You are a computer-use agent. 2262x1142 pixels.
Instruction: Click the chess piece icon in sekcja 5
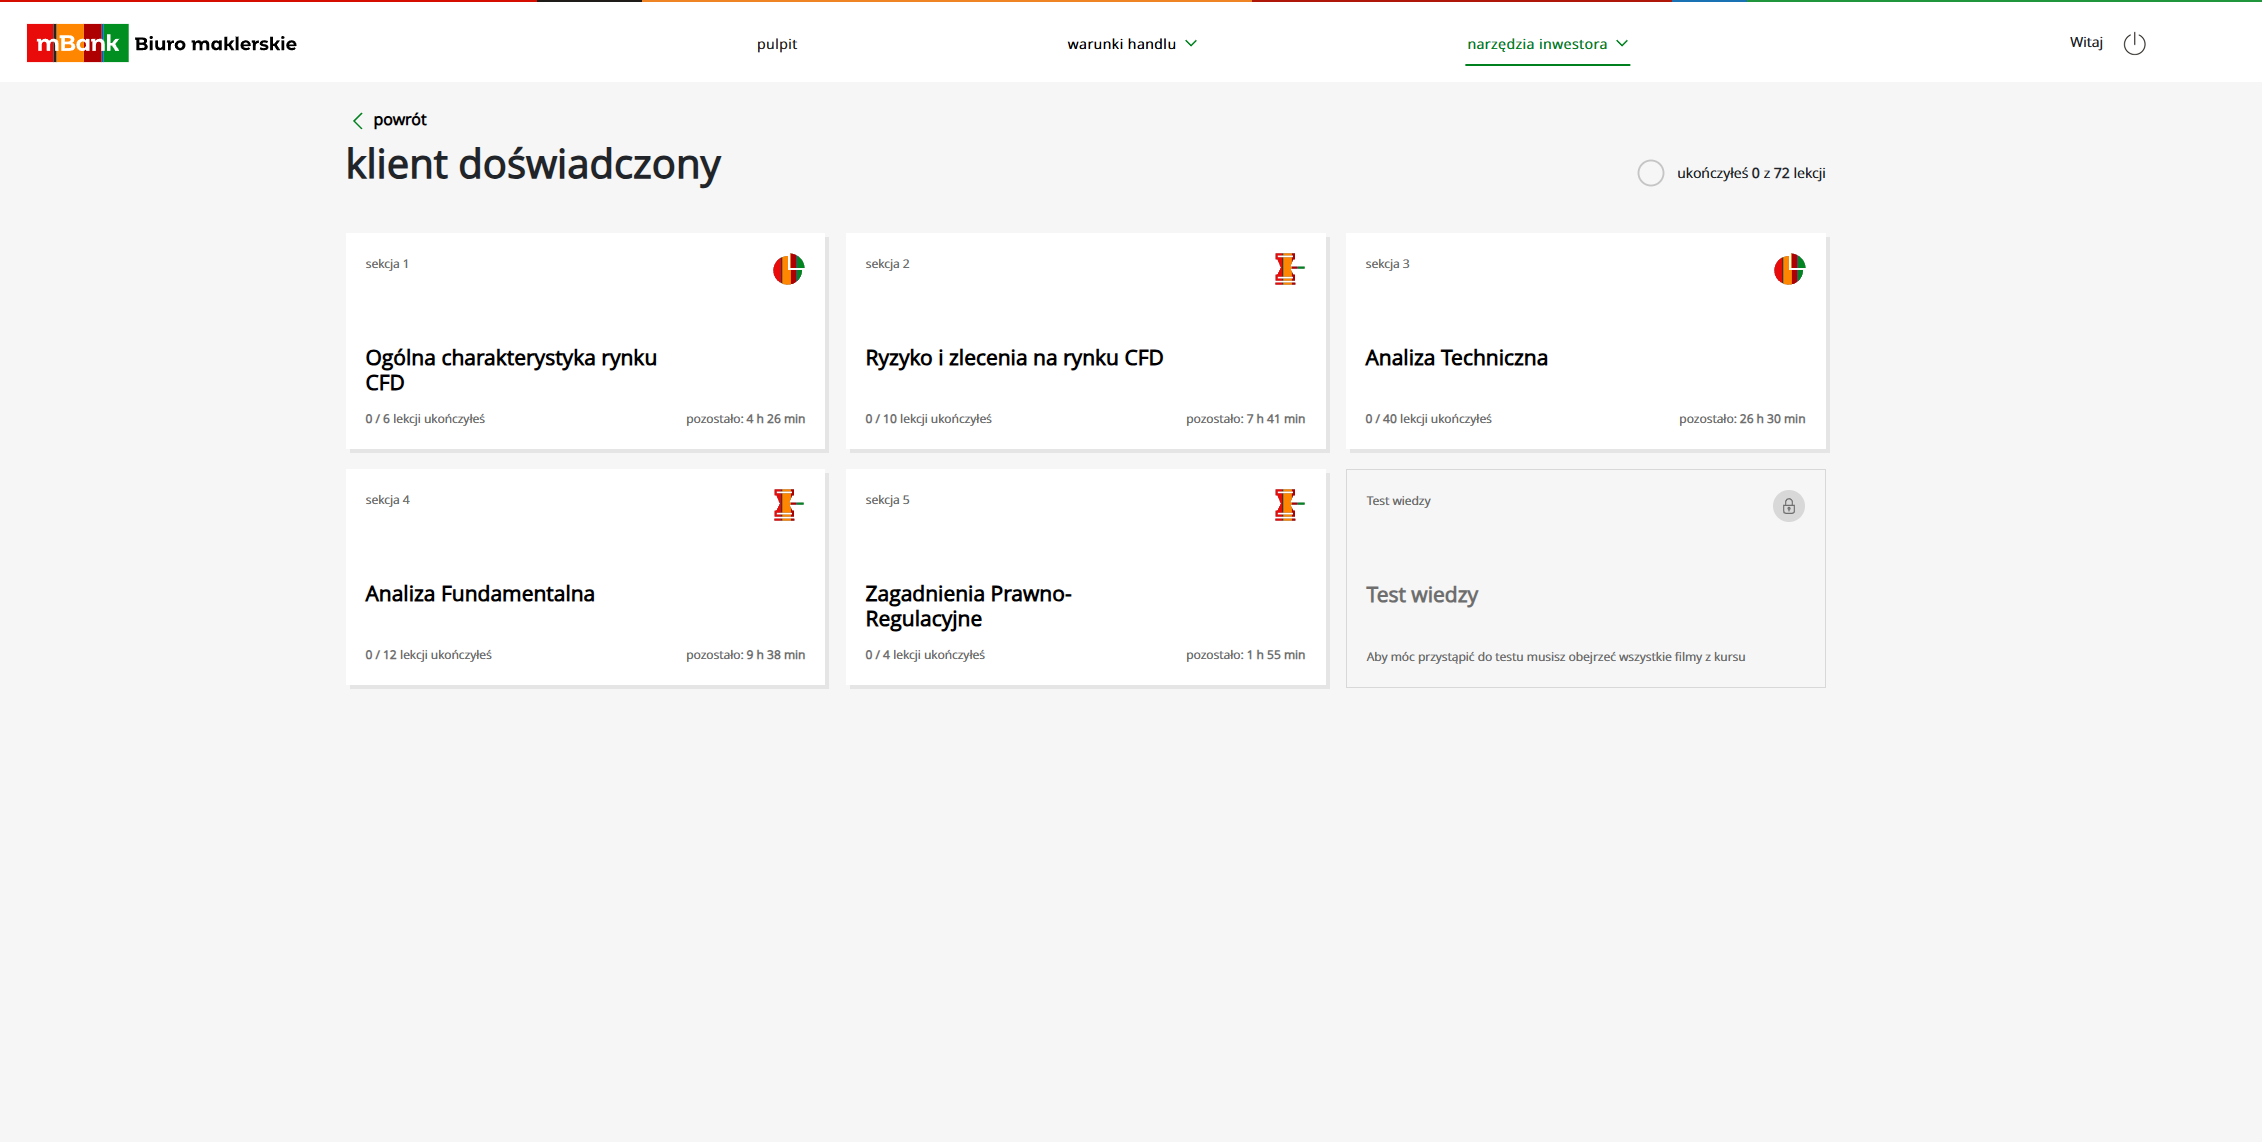tap(1288, 505)
